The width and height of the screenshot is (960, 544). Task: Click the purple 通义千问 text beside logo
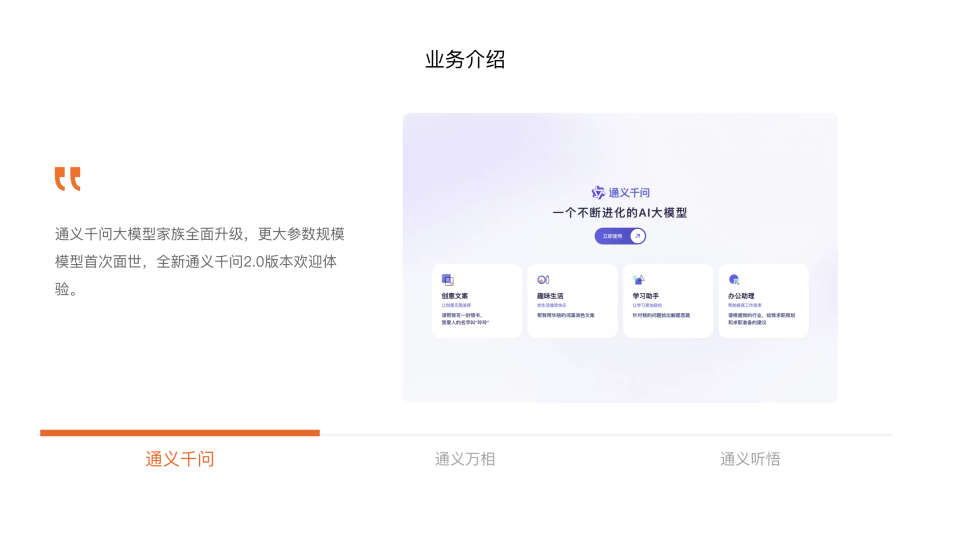(629, 193)
